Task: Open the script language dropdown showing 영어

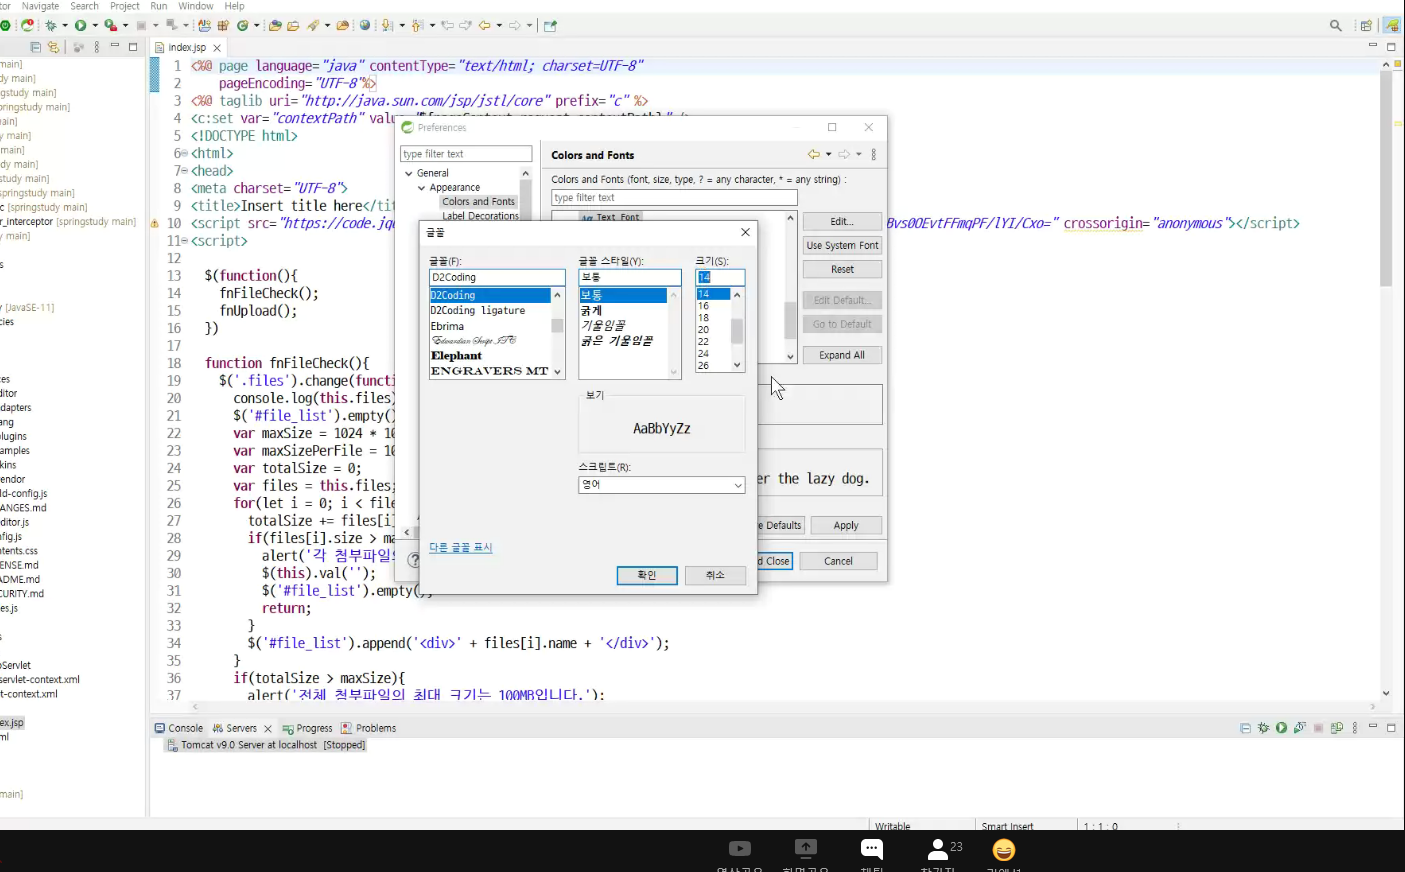Action: (662, 485)
